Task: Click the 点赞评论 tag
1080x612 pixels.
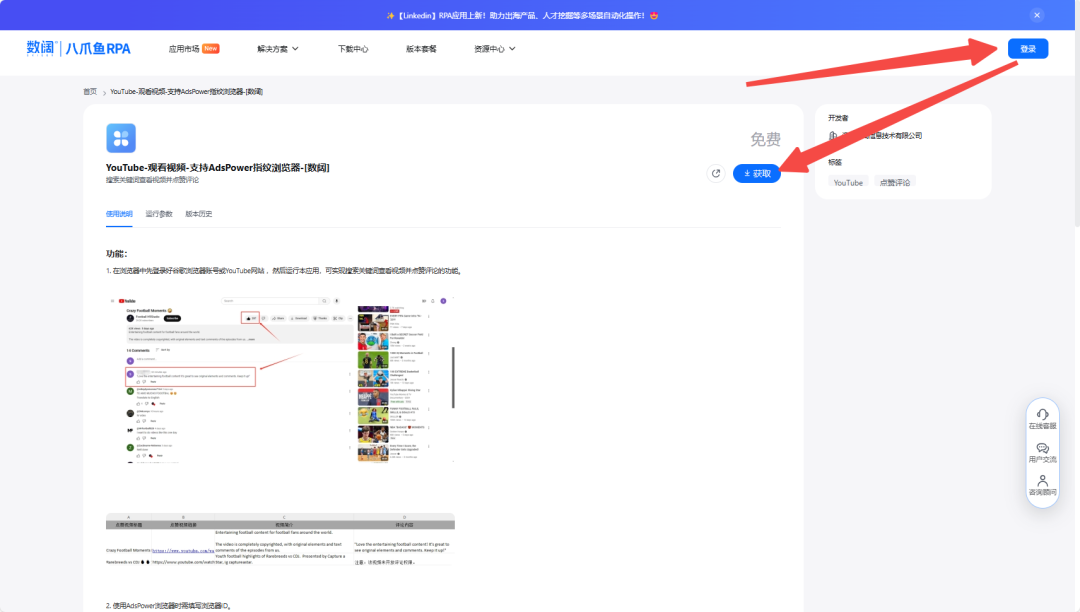Action: coord(895,182)
